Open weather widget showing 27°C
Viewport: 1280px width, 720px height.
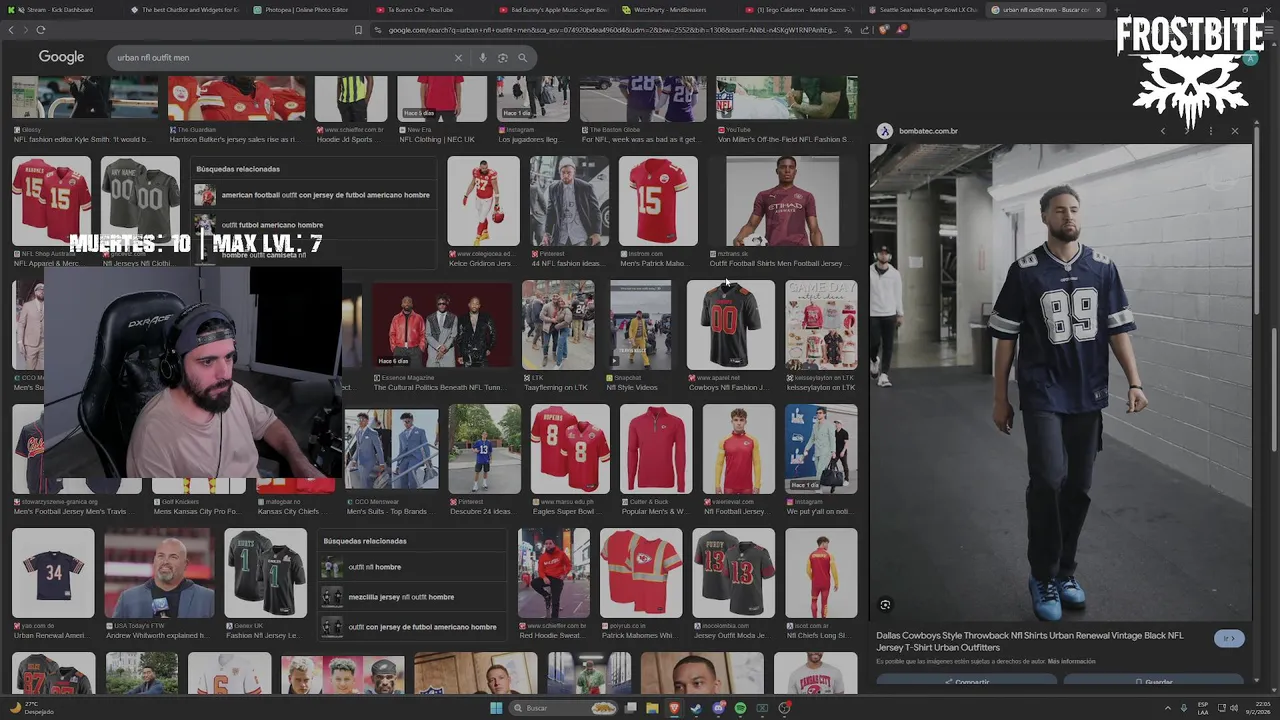32,708
